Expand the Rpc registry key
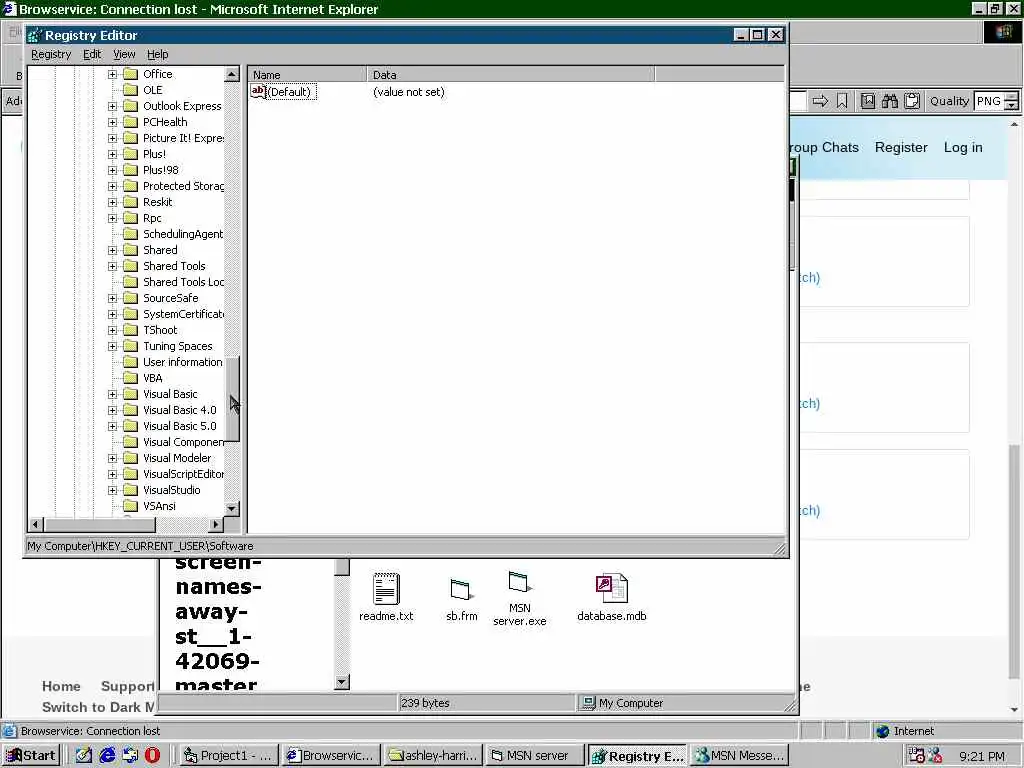Screen dimensions: 1024x768 [x=112, y=218]
